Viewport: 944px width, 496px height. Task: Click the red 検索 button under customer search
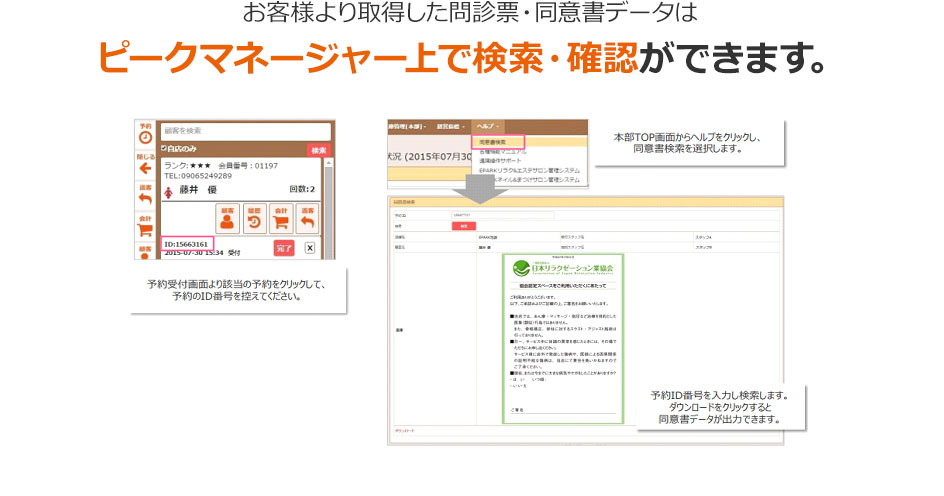[x=318, y=150]
